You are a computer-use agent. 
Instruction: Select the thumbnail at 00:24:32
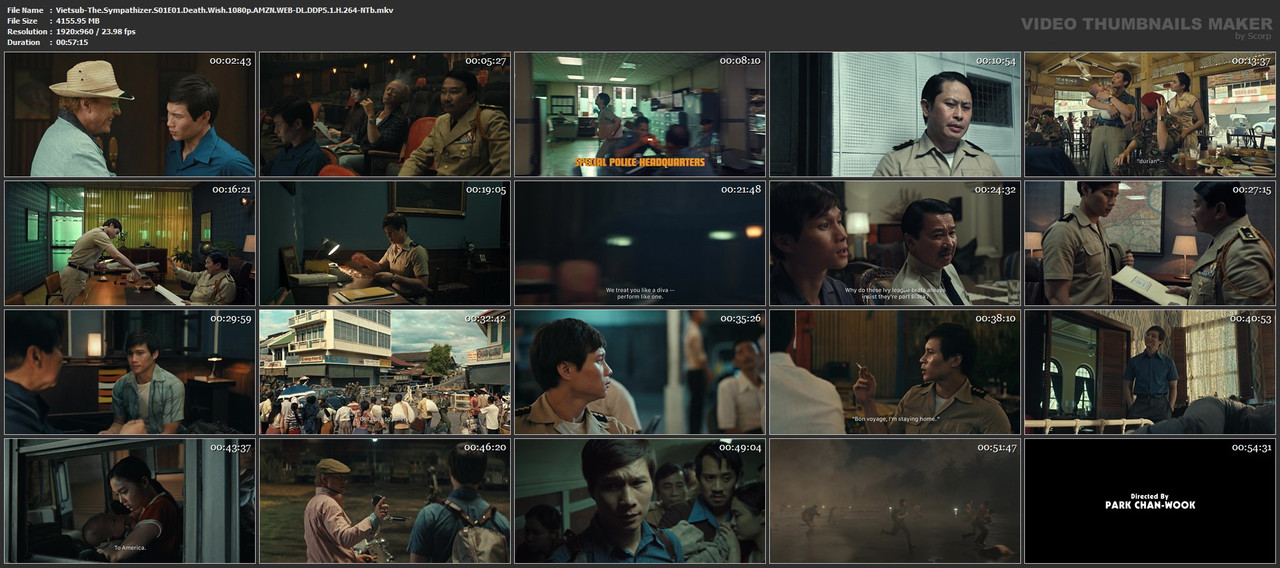click(x=895, y=243)
